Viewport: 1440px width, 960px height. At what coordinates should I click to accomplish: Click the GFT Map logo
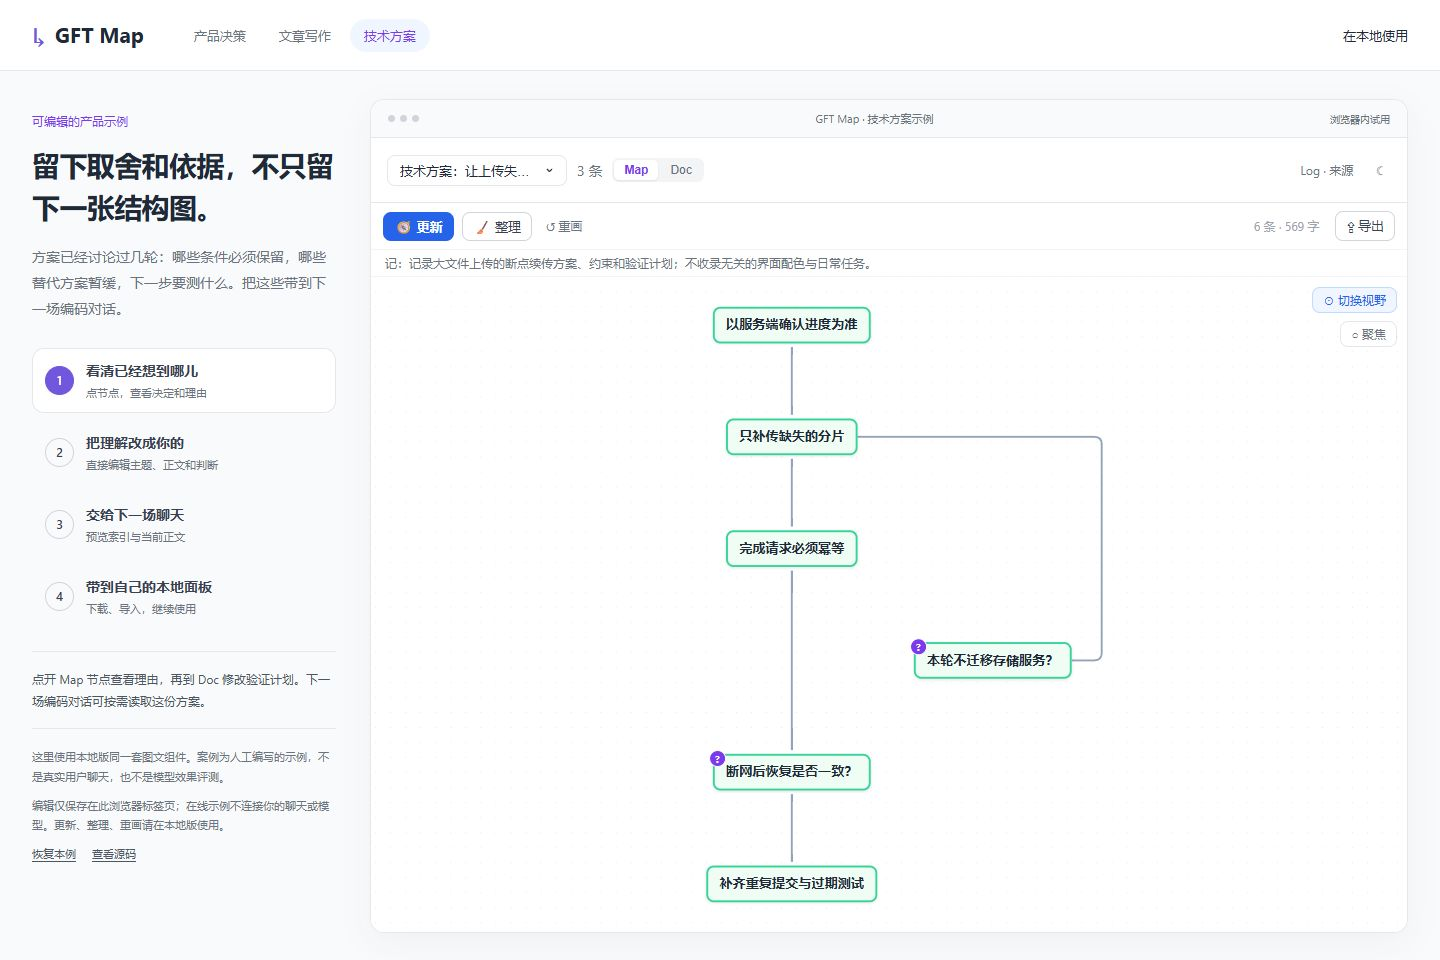tap(88, 36)
